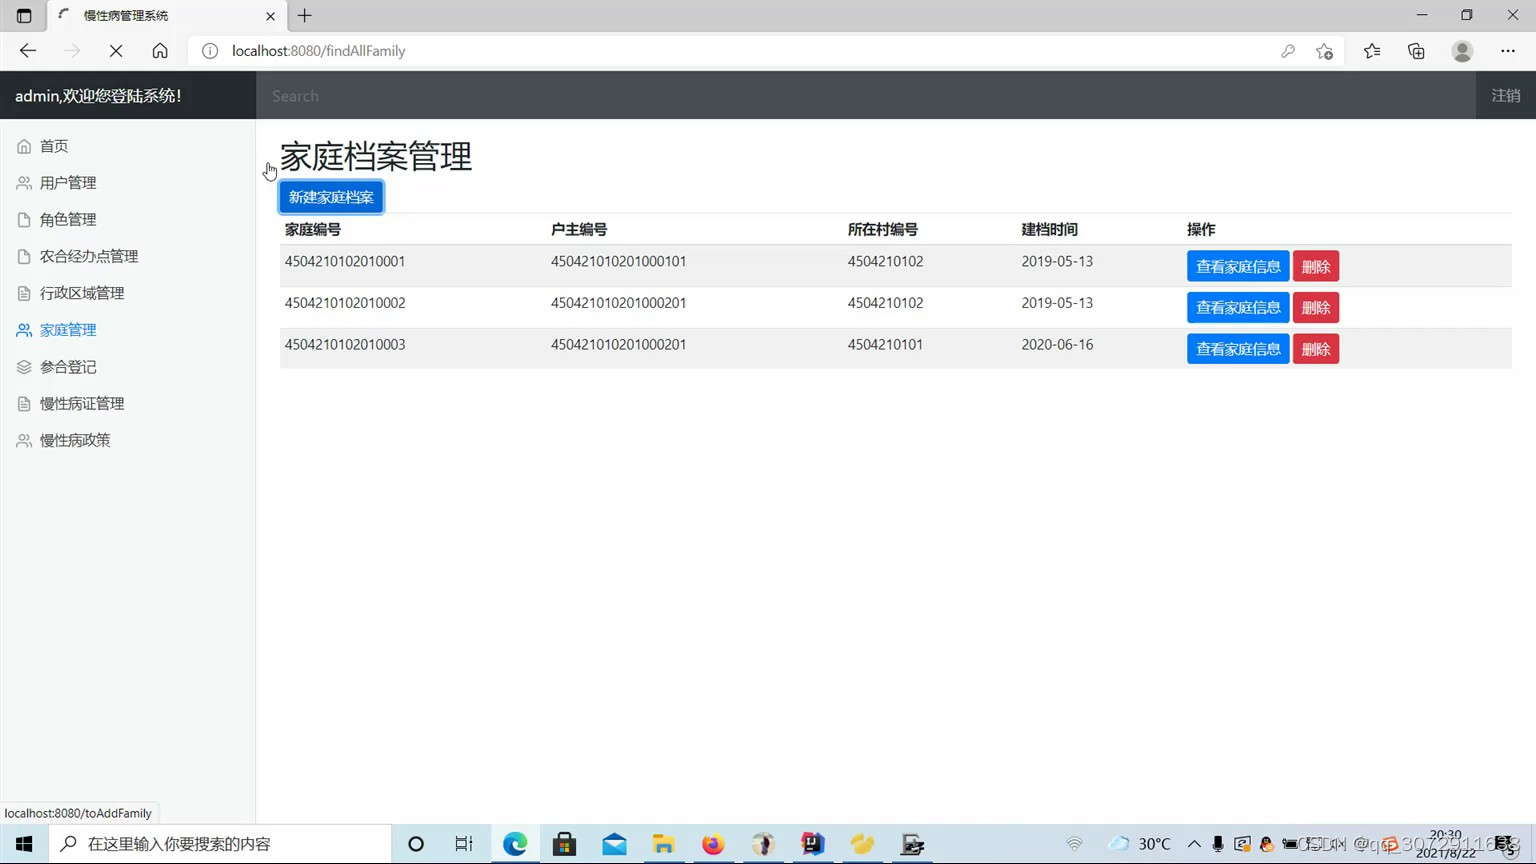Show hidden system tray icons
Viewport: 1536px width, 864px height.
1194,844
